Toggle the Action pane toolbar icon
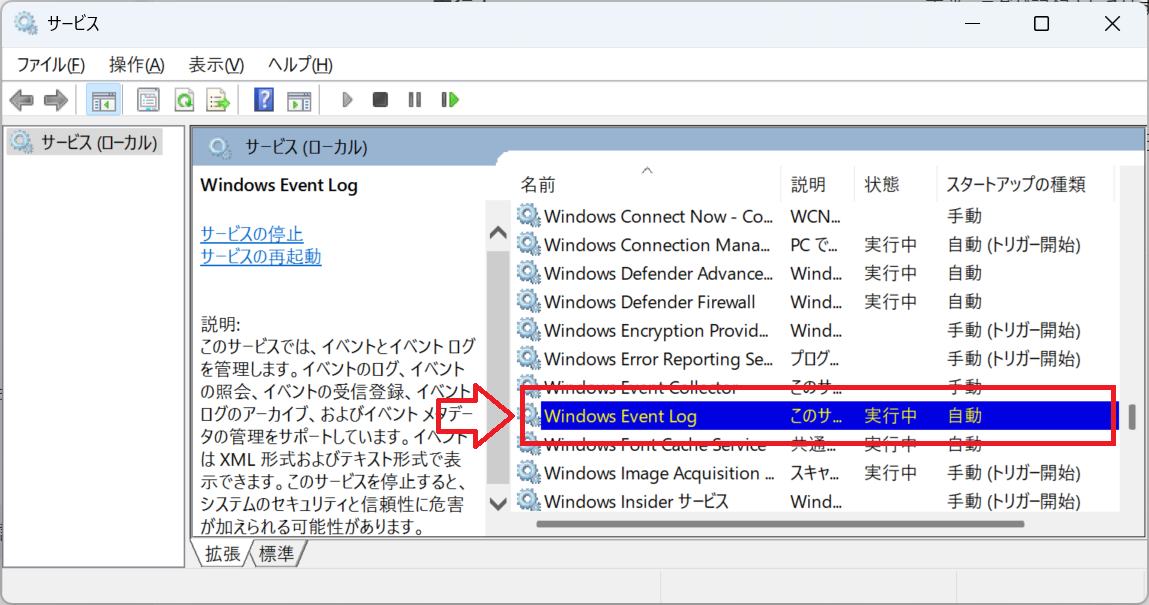Screen dimensions: 1149x605 coord(299,100)
